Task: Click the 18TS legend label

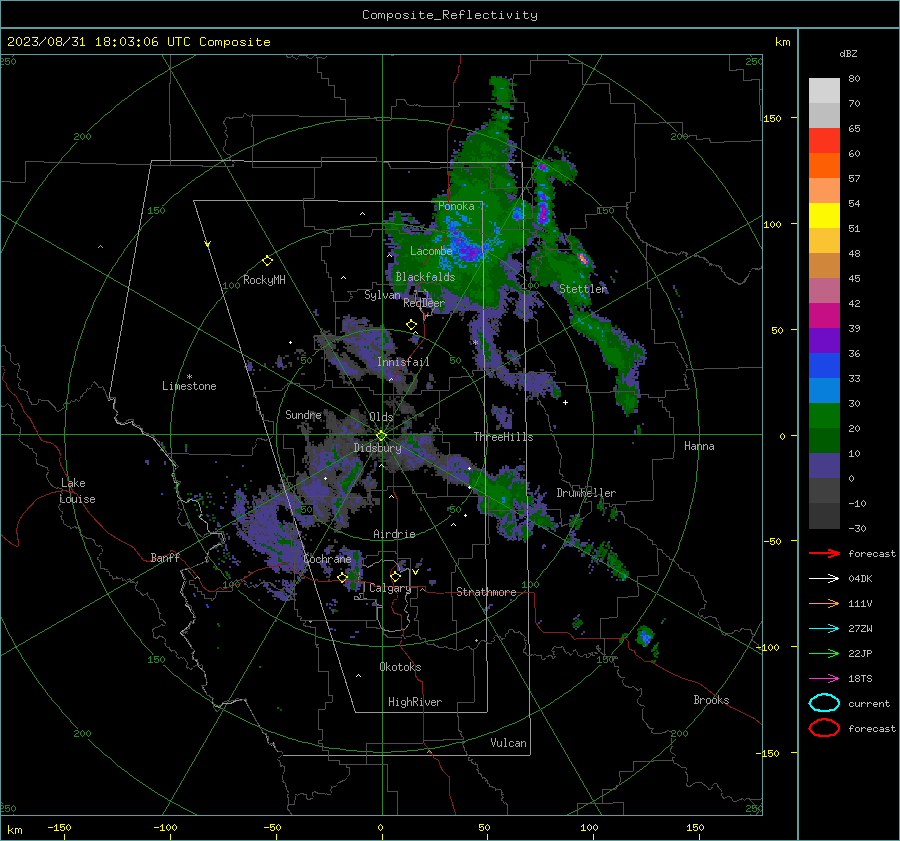Action: (x=860, y=679)
